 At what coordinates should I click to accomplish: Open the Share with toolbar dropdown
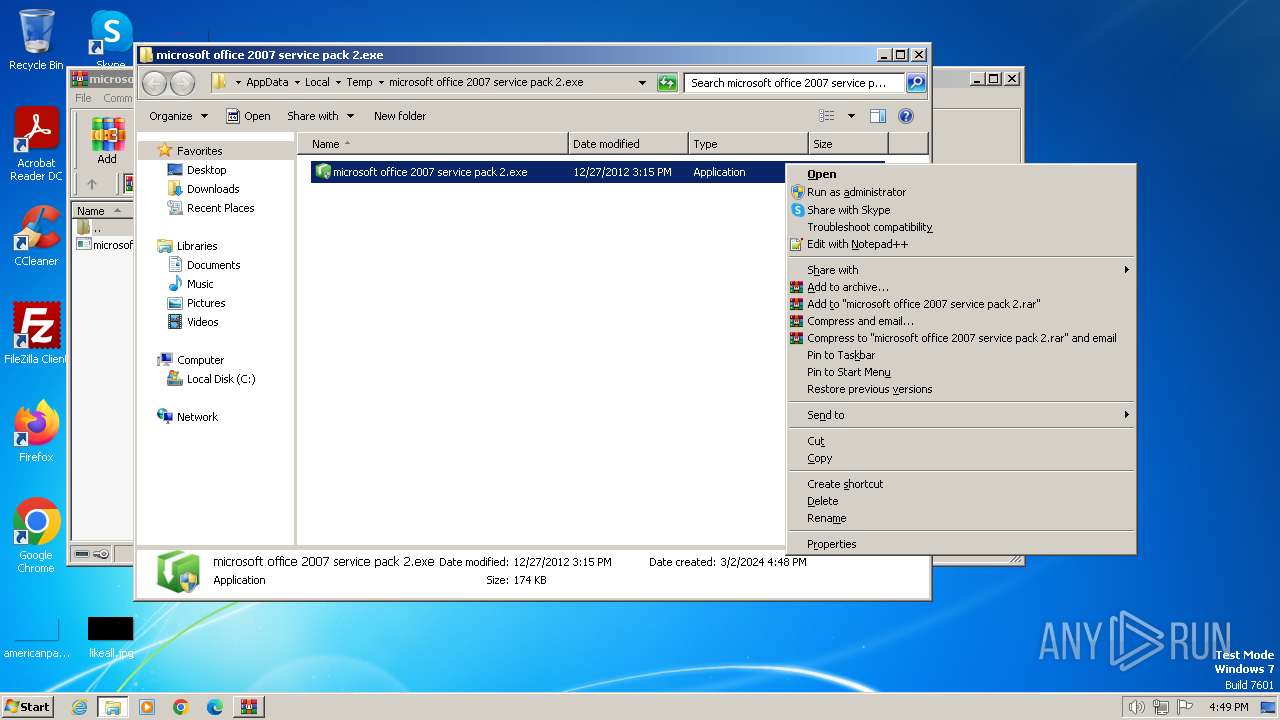(320, 116)
